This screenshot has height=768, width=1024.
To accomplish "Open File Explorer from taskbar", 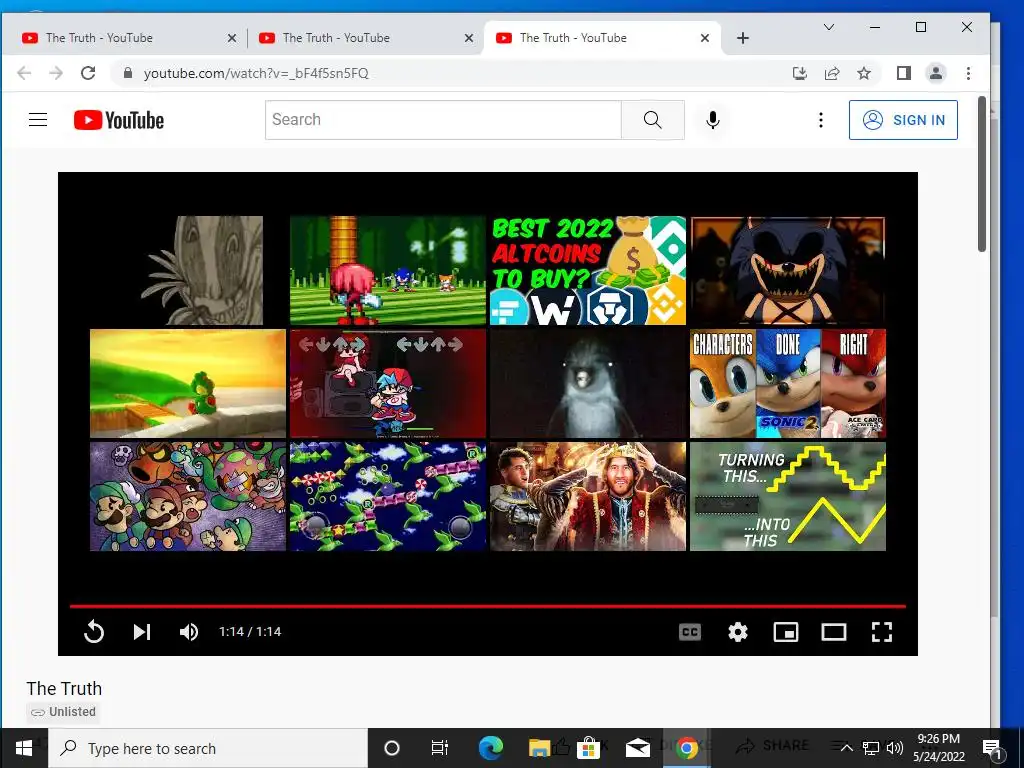I will (x=539, y=748).
